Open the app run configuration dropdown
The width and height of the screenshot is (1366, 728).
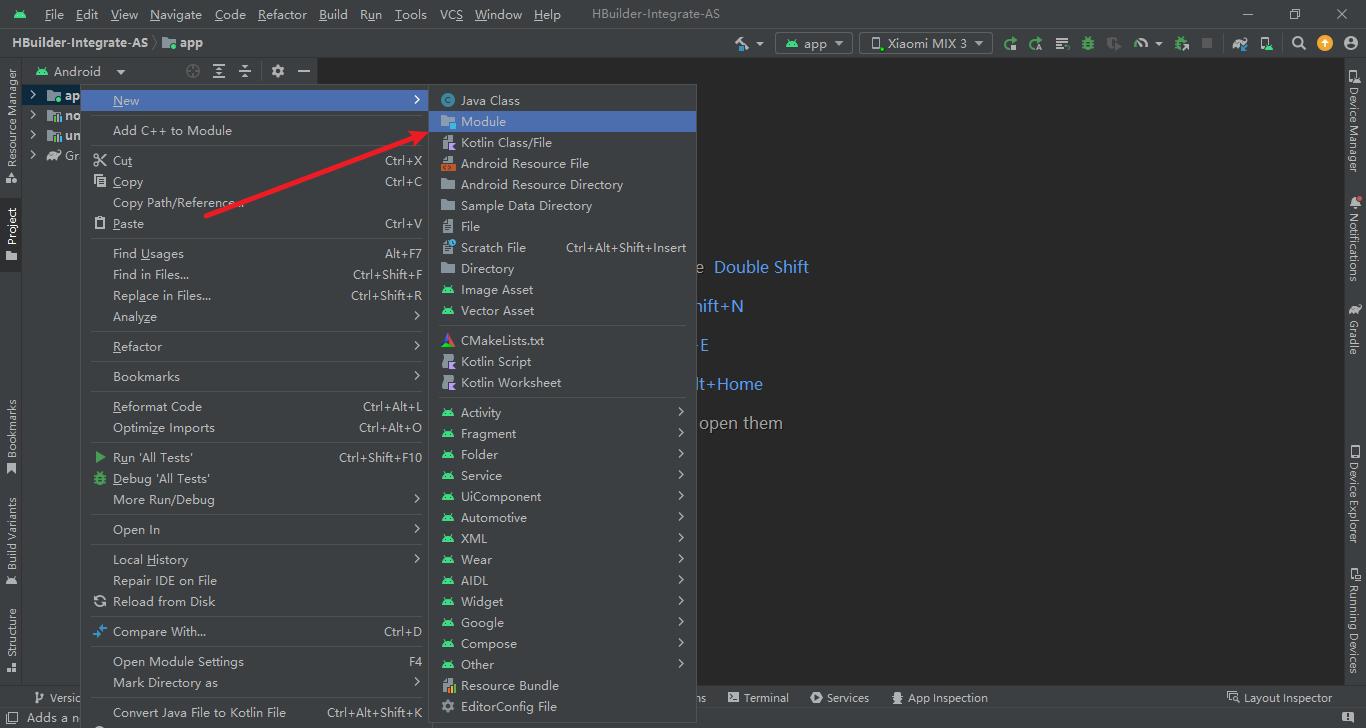coord(815,44)
